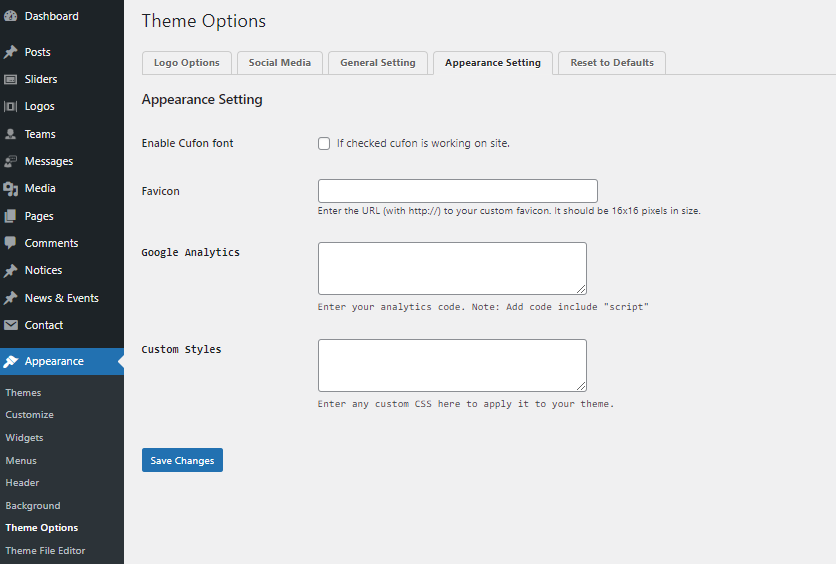Screen dimensions: 836x564
Task: Select the Appearance Setting tab
Action: (493, 63)
